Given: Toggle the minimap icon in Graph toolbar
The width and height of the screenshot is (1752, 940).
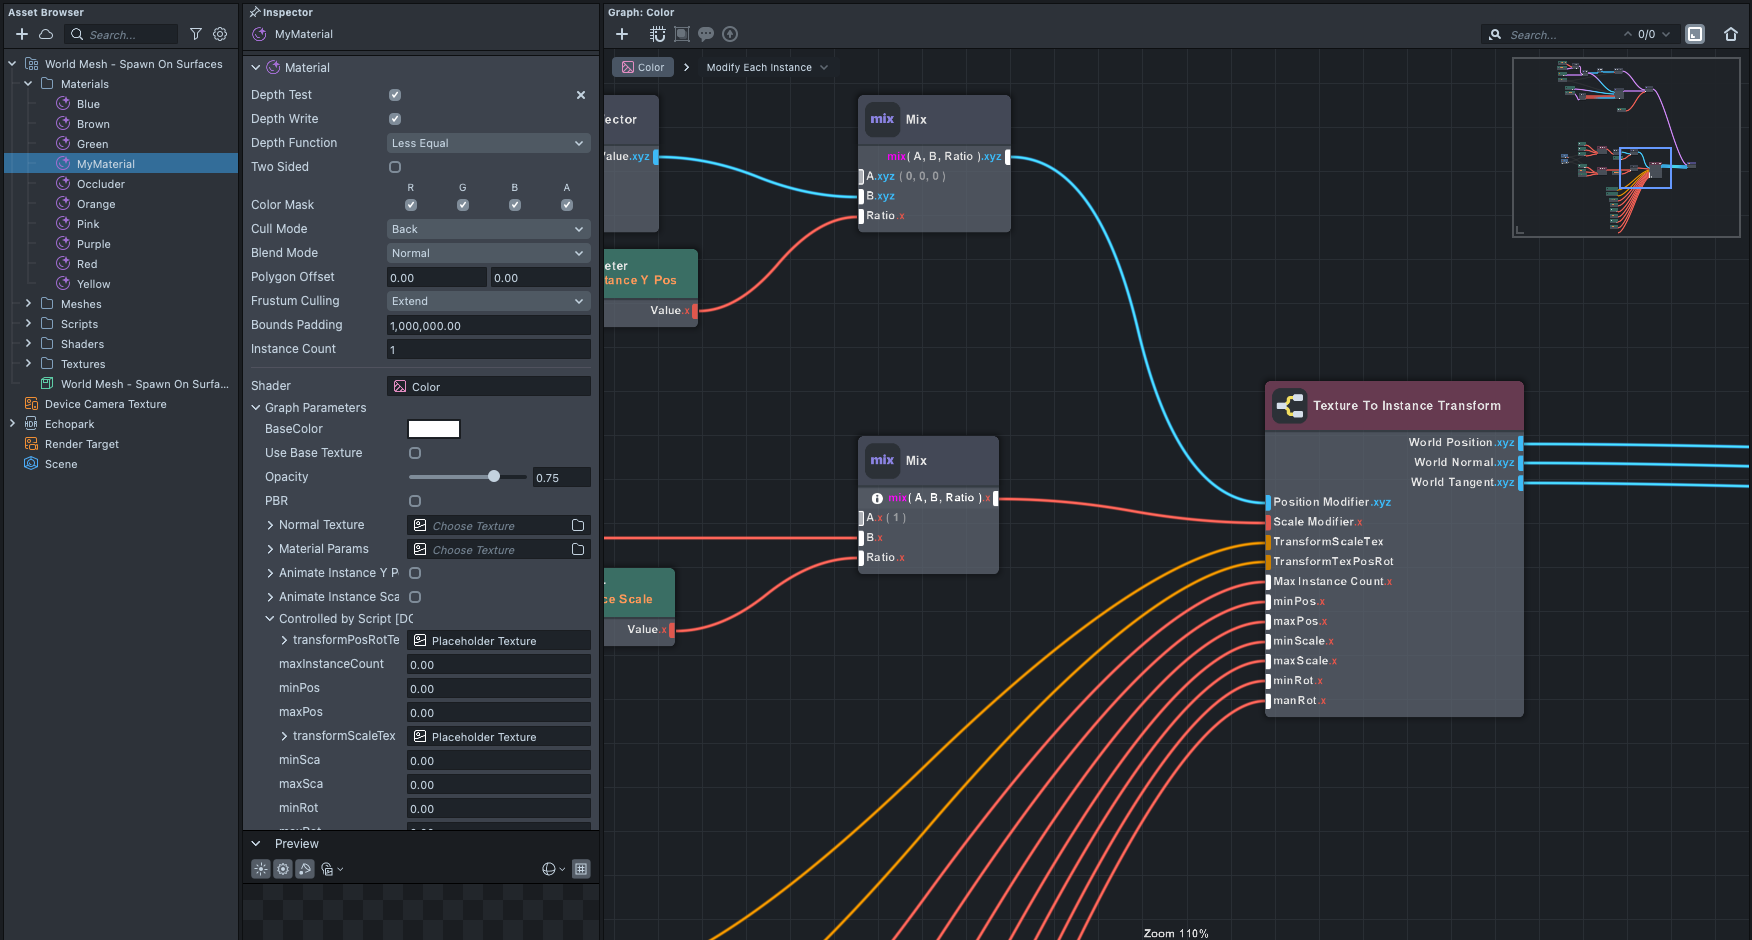Looking at the screenshot, I should 1695,34.
